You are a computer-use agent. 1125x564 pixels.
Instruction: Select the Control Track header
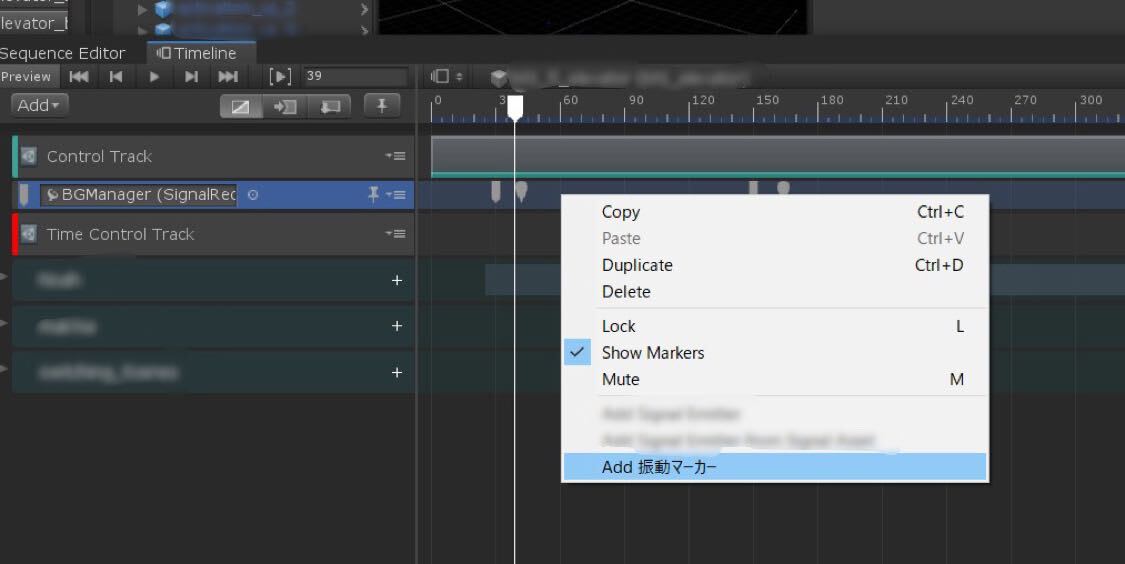click(x=213, y=156)
